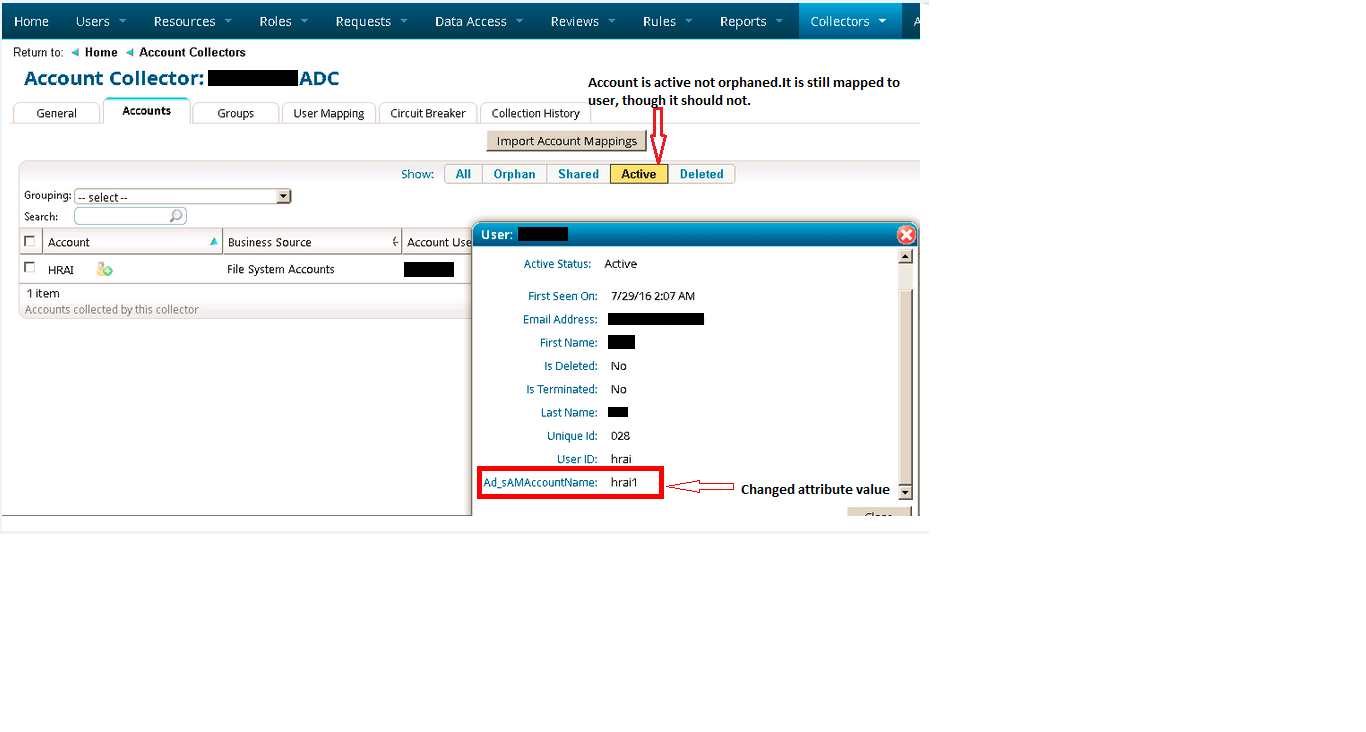Click the Business Source column sort icon
Image resolution: width=1366 pixels, height=732 pixels.
(396, 242)
